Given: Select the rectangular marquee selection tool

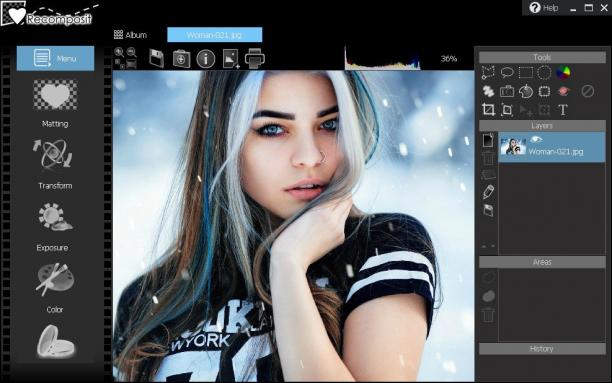Looking at the screenshot, I should pyautogui.click(x=525, y=72).
